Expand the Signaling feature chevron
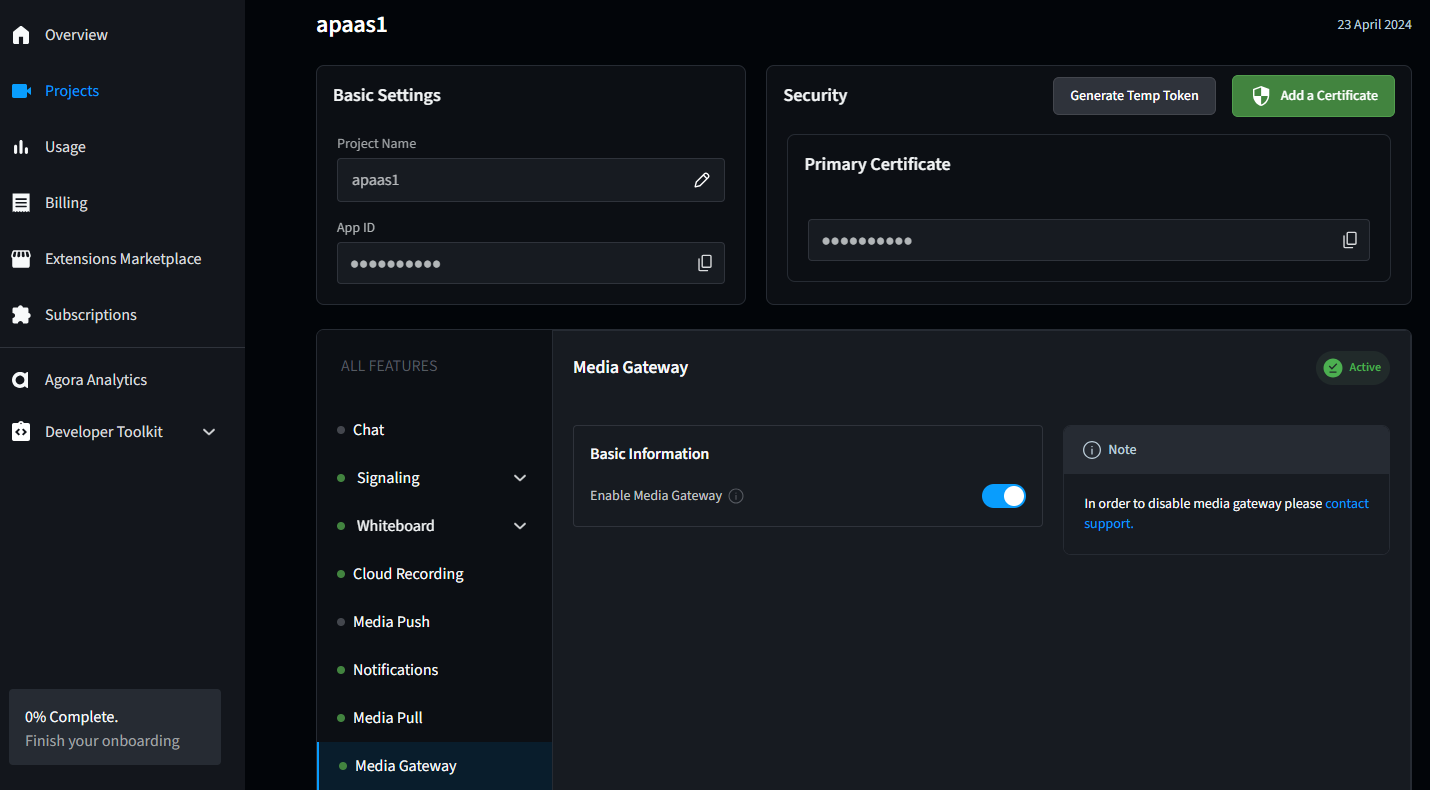1430x790 pixels. click(x=520, y=478)
